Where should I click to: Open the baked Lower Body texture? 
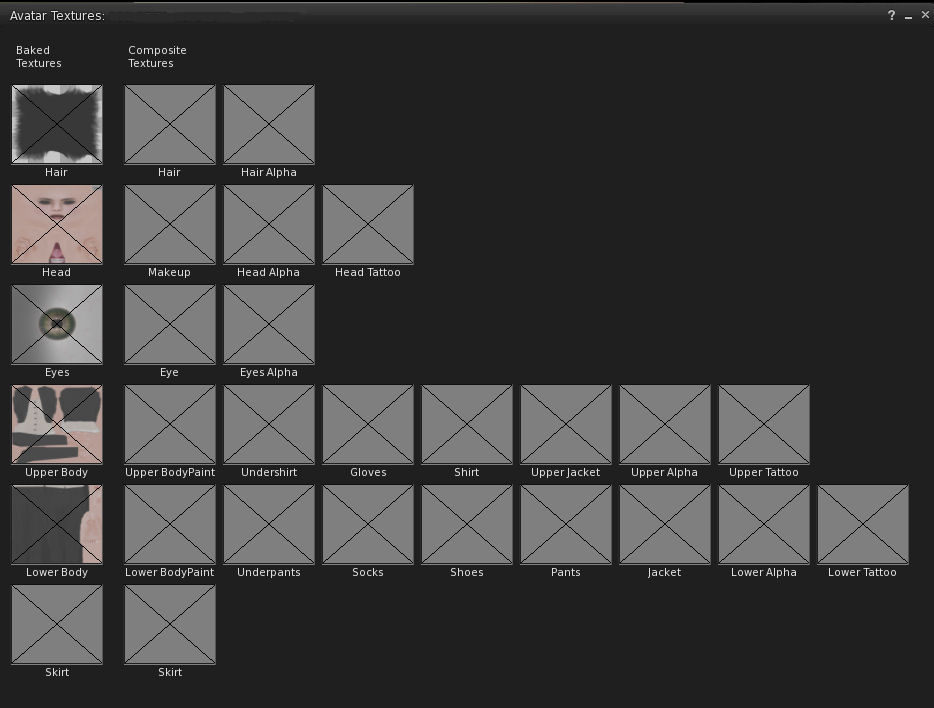57,525
